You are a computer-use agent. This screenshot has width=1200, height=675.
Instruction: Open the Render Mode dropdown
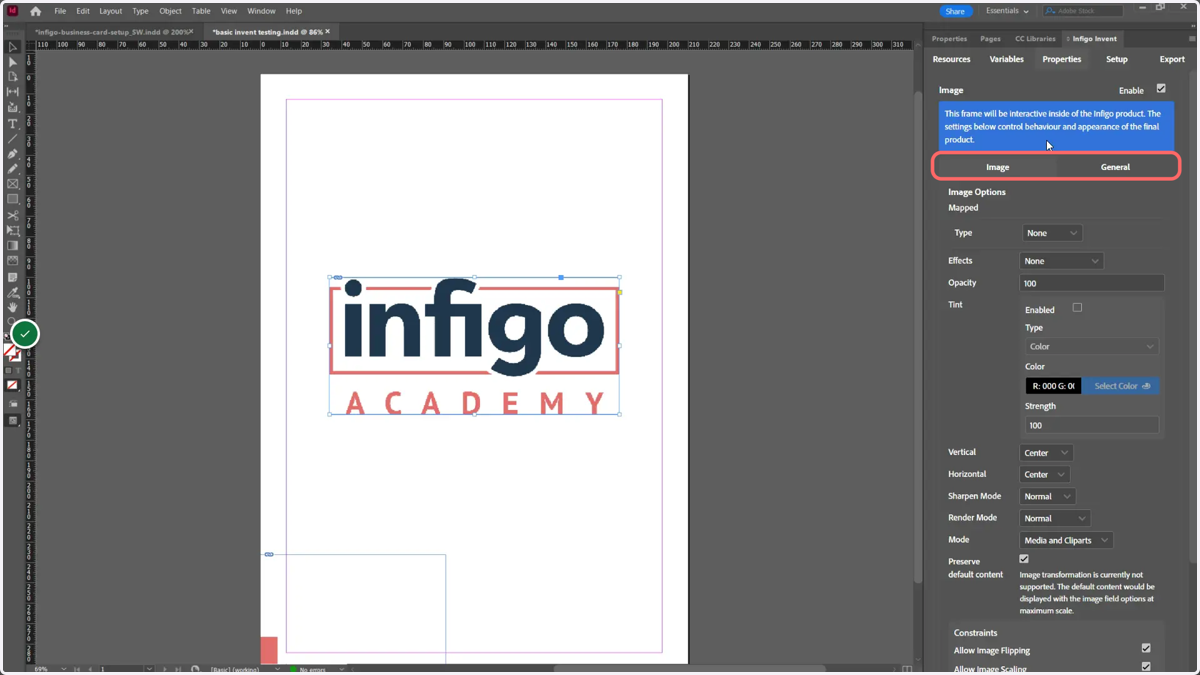tap(1054, 519)
